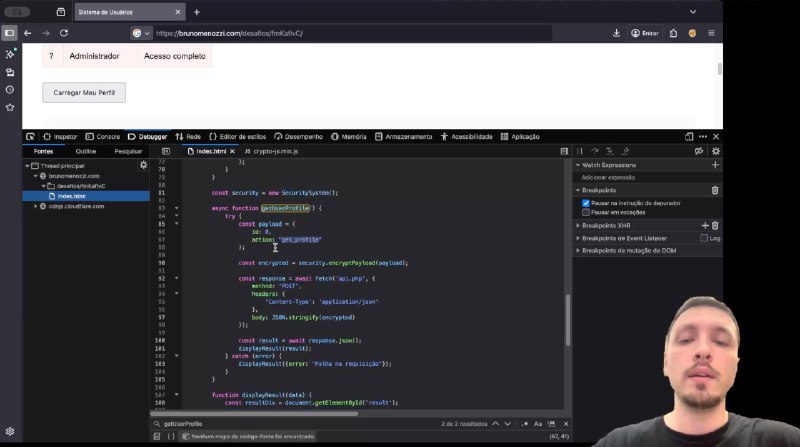Uncheck Pausar na instrução do depurador

click(586, 202)
